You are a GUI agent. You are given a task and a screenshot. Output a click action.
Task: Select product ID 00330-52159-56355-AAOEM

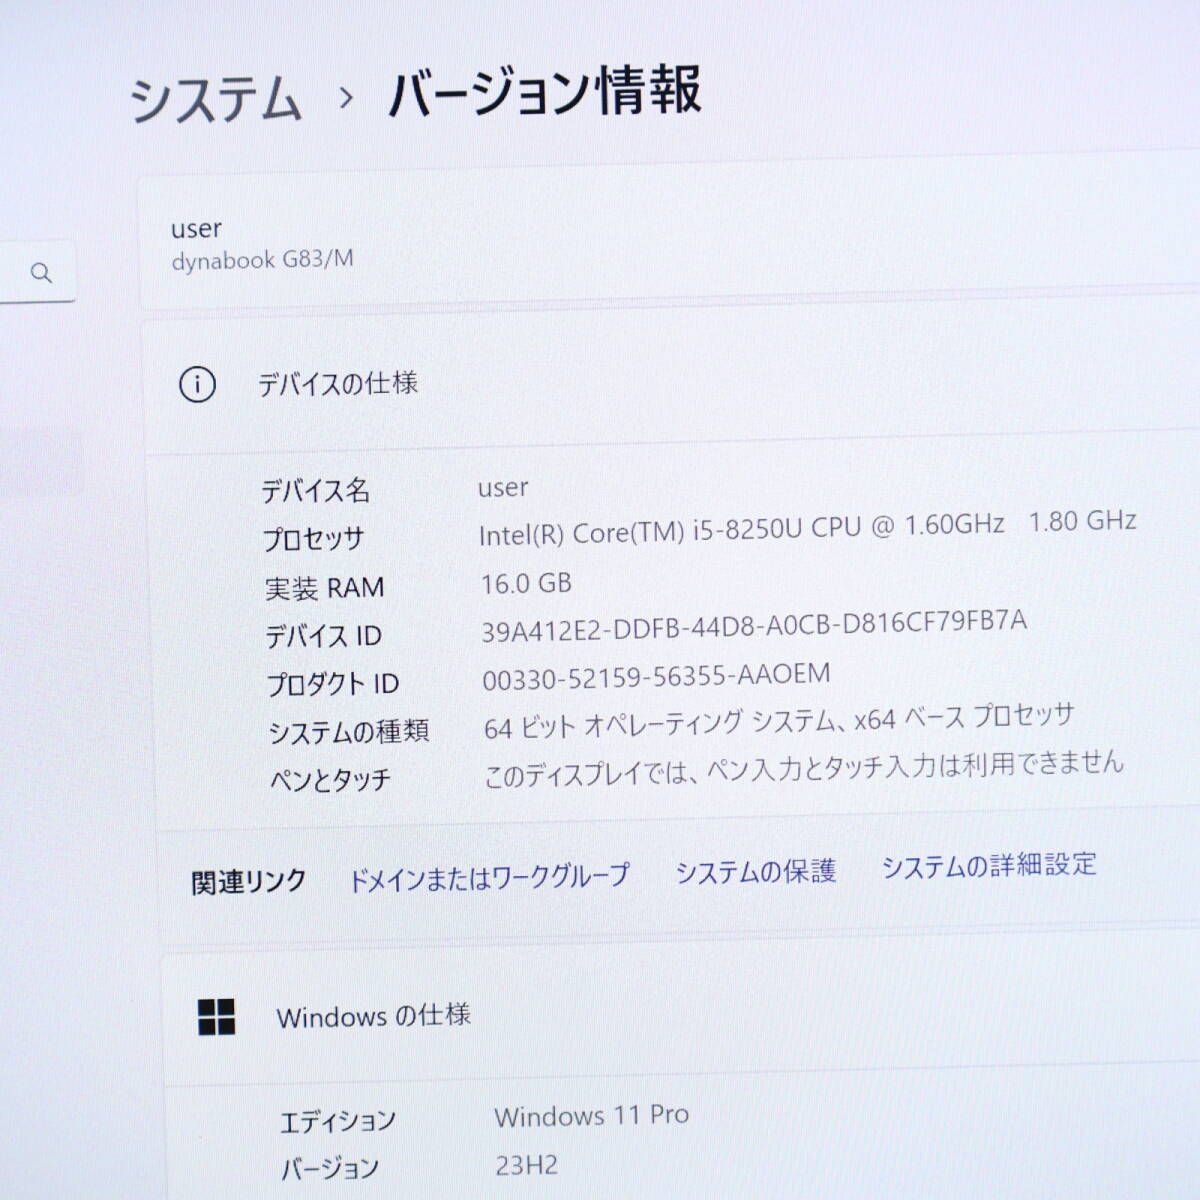(x=656, y=677)
